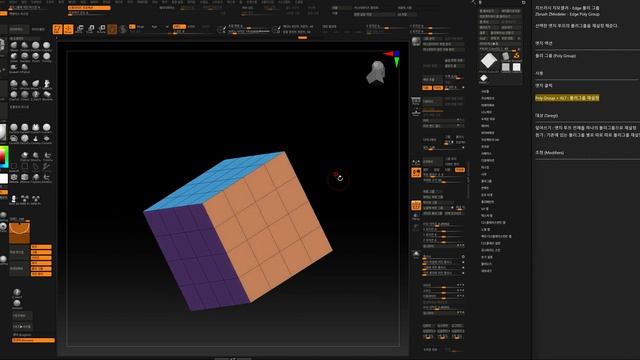Click the XYZ axis indicator in viewport corner
This screenshot has width=640, height=360.
pyautogui.click(x=392, y=58)
